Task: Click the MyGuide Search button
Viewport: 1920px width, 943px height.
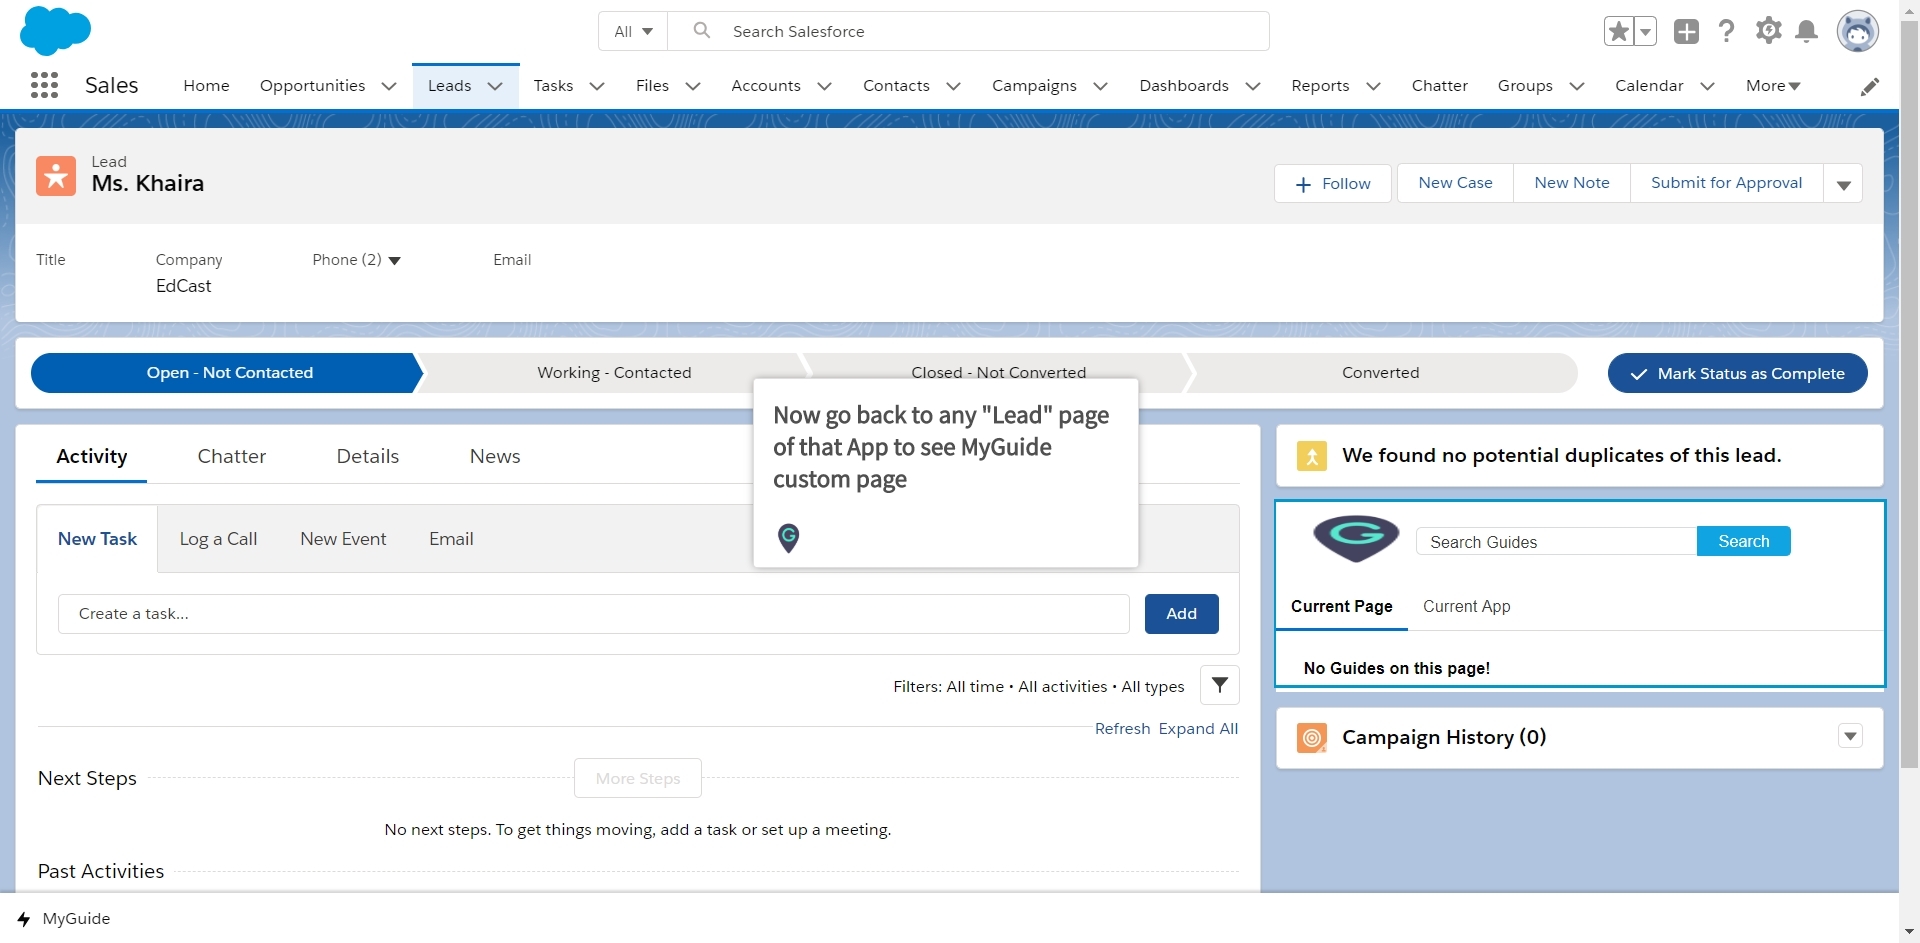Action: (x=1743, y=541)
